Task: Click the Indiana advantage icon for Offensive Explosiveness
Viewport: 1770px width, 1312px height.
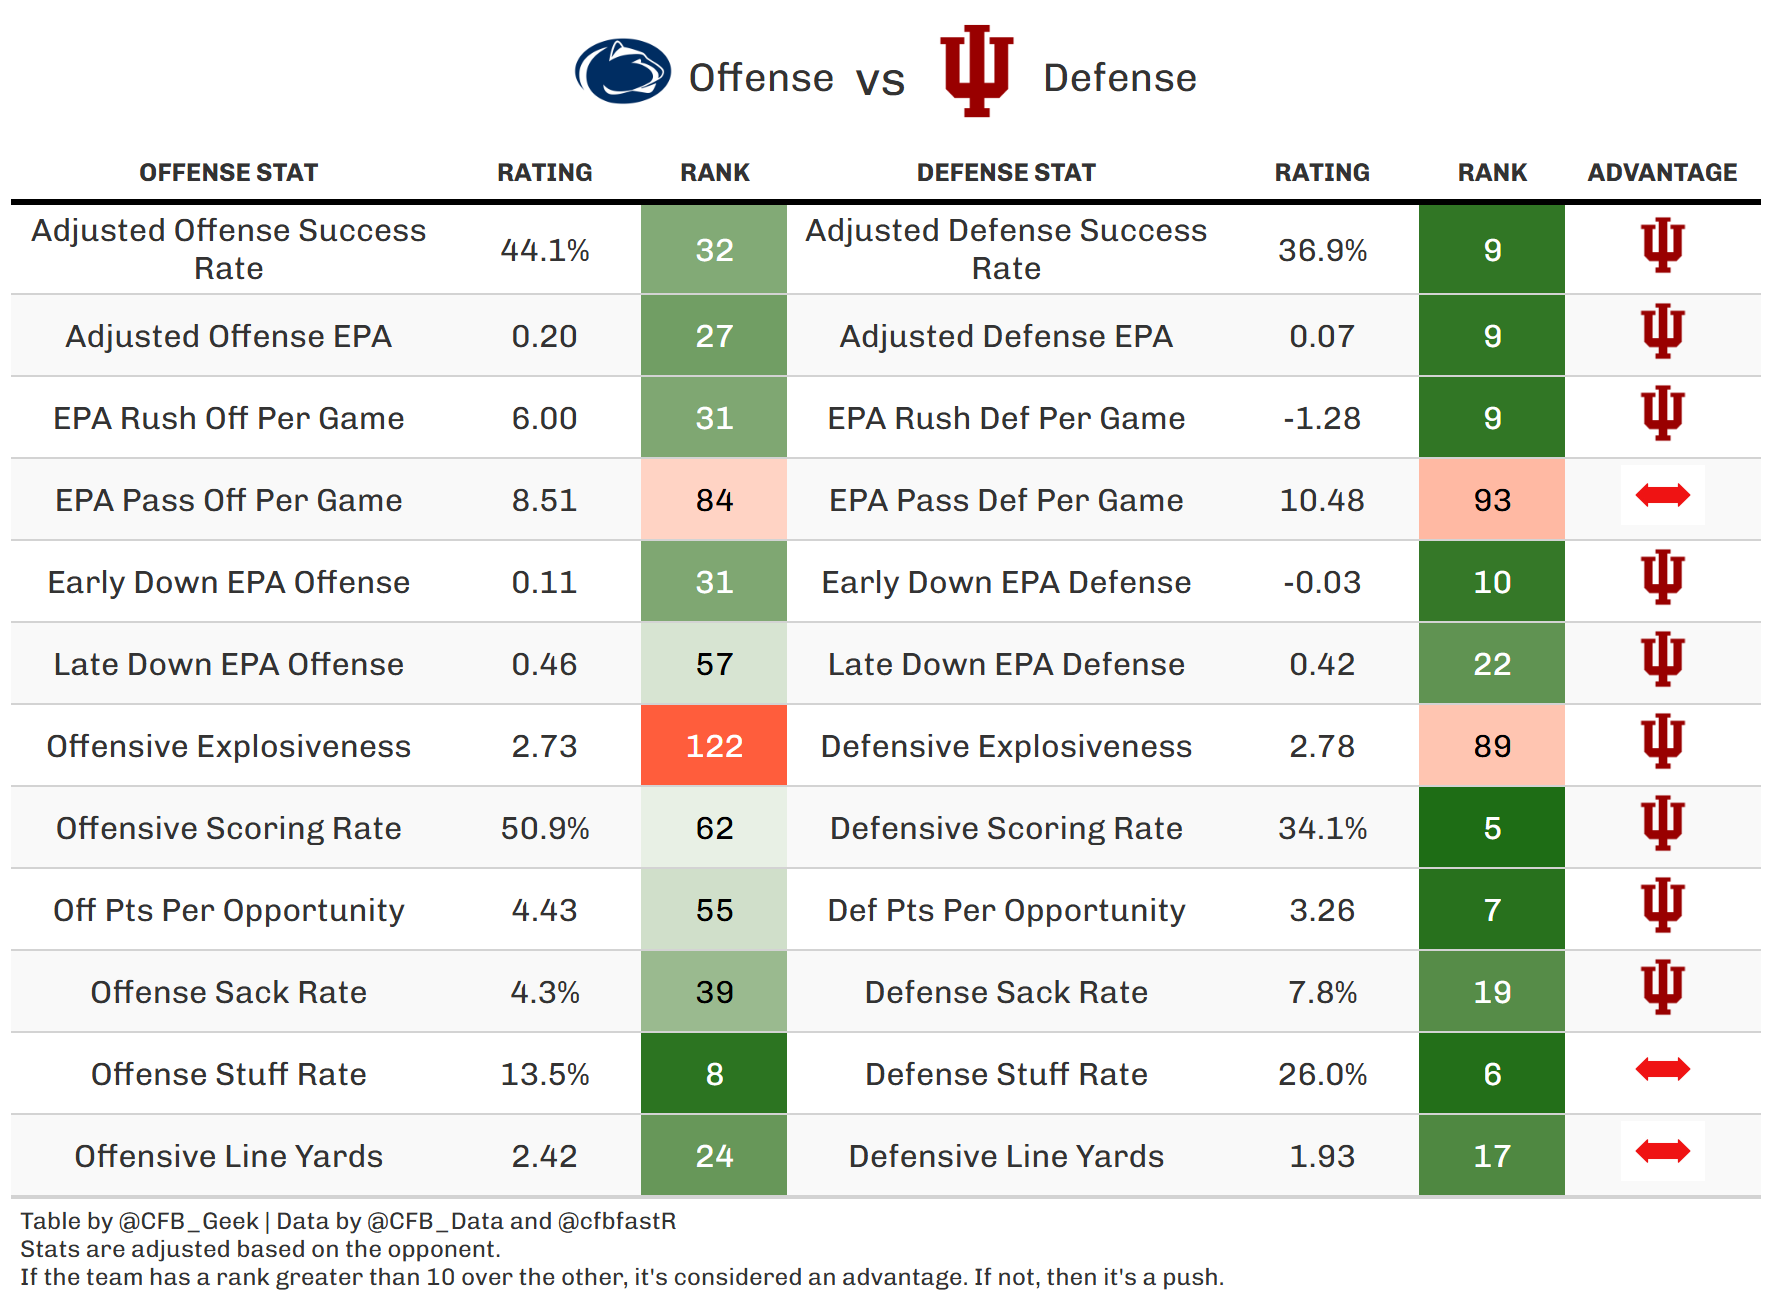Action: coord(1662,741)
